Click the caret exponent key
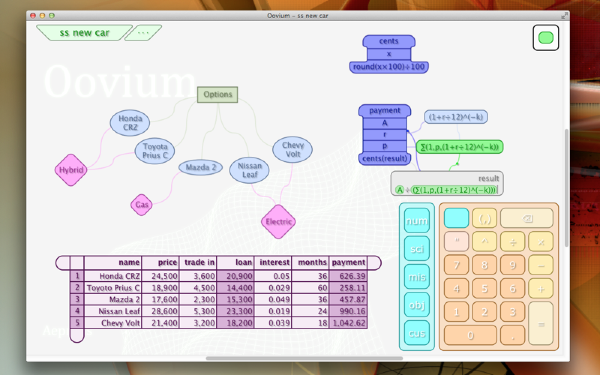This screenshot has width=600, height=375. pos(484,241)
